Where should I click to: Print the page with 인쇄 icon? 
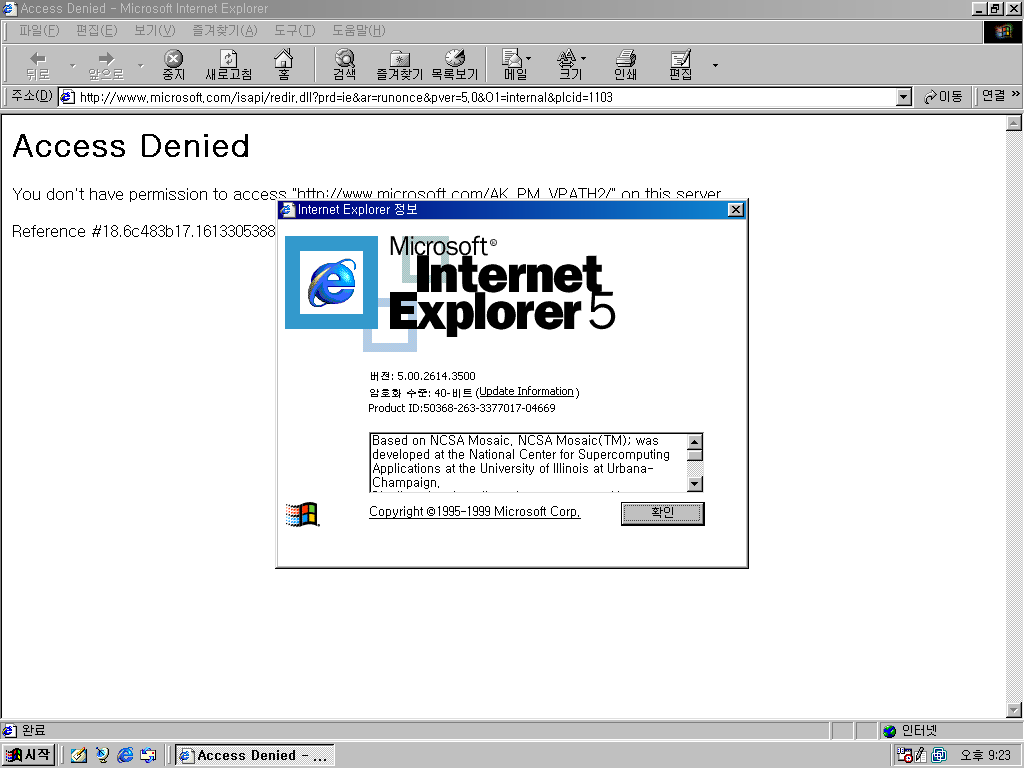625,65
